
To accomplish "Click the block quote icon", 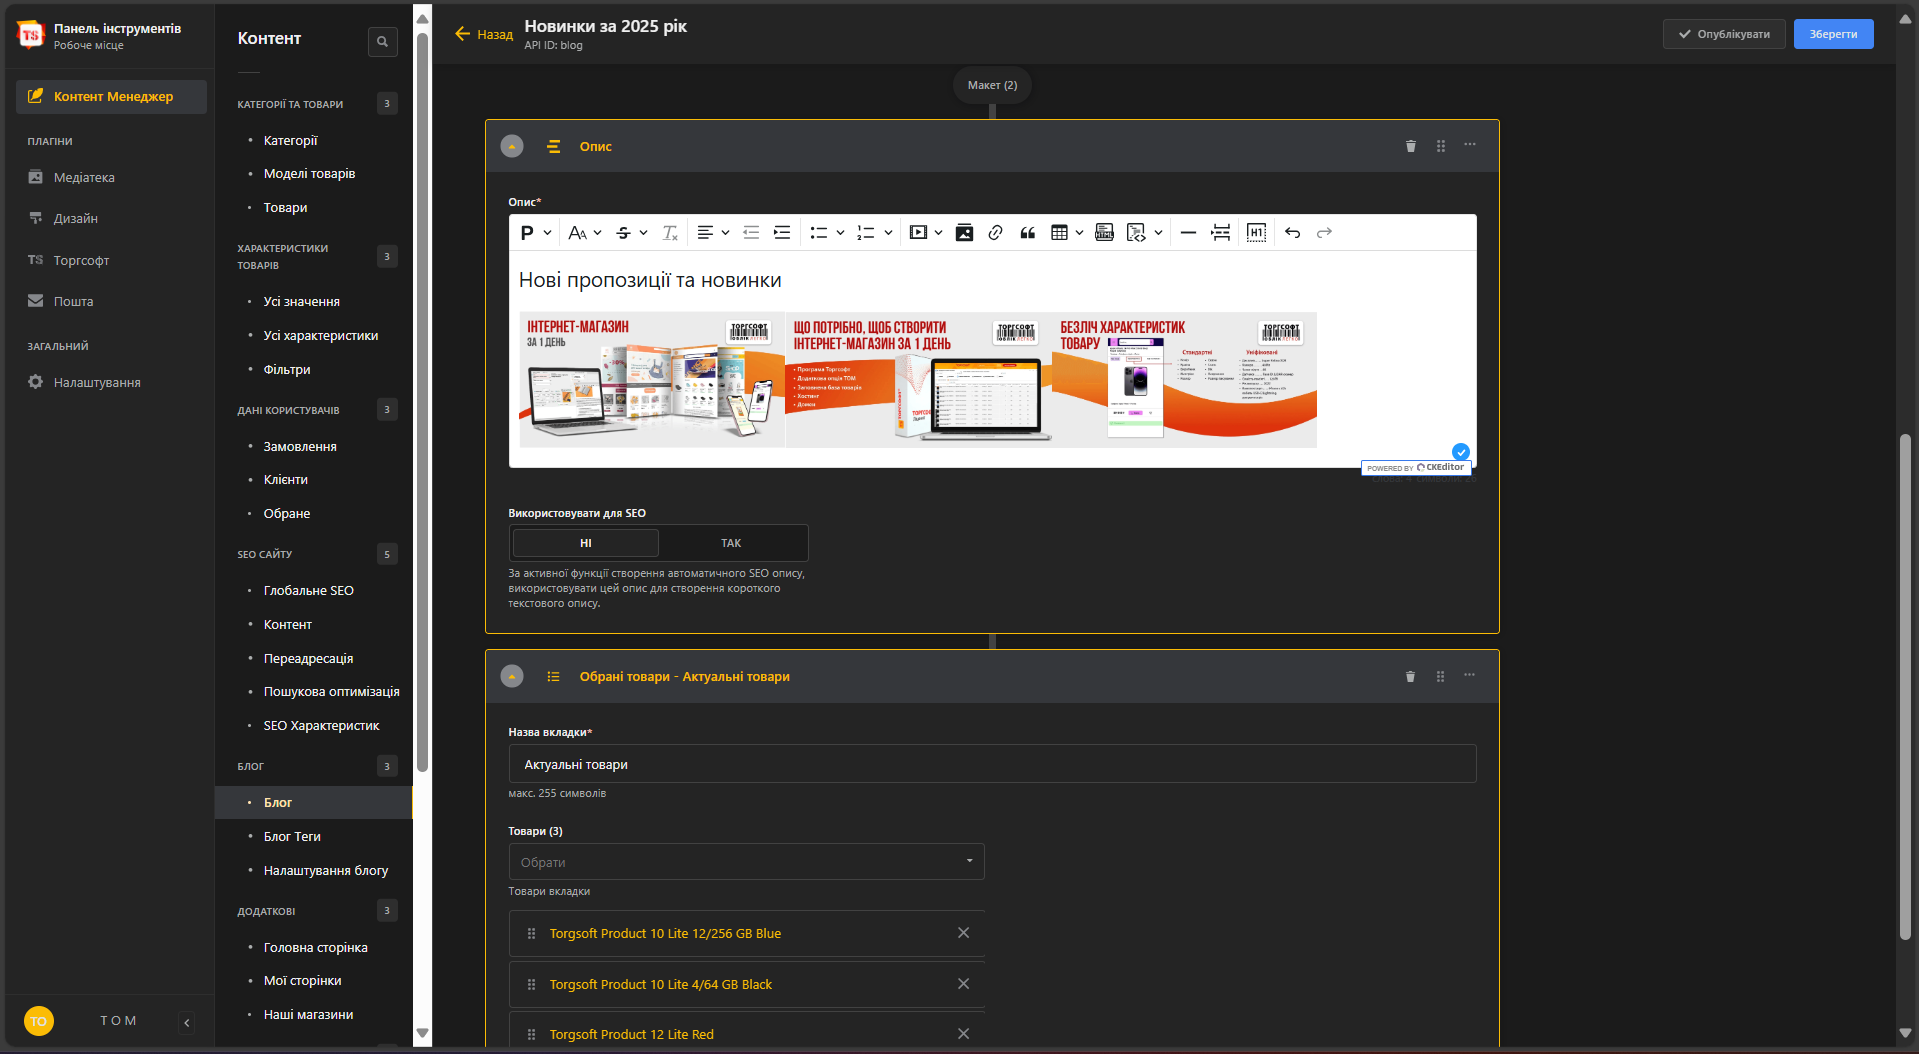I will (1027, 233).
